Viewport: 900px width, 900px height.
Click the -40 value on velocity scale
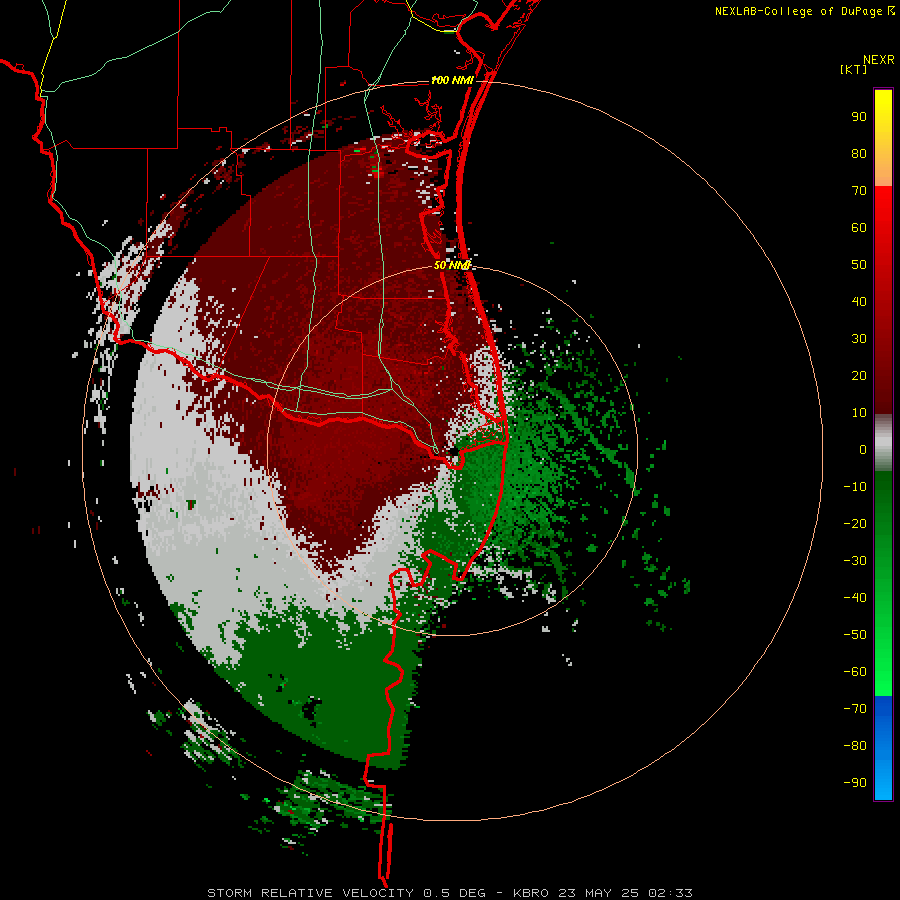click(x=855, y=598)
